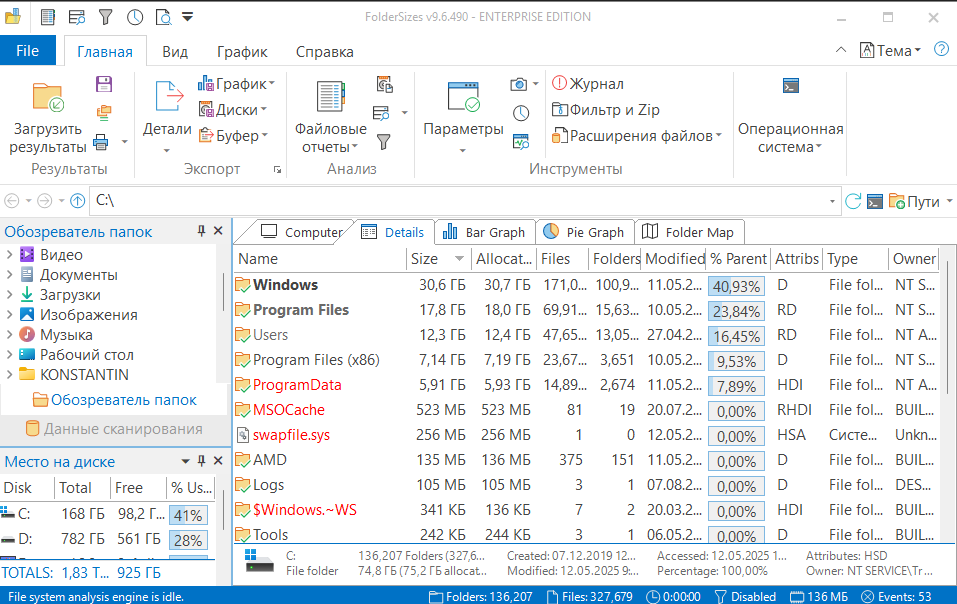
Task: Click Обозреватель папок panel button
Action: pyautogui.click(x=115, y=400)
